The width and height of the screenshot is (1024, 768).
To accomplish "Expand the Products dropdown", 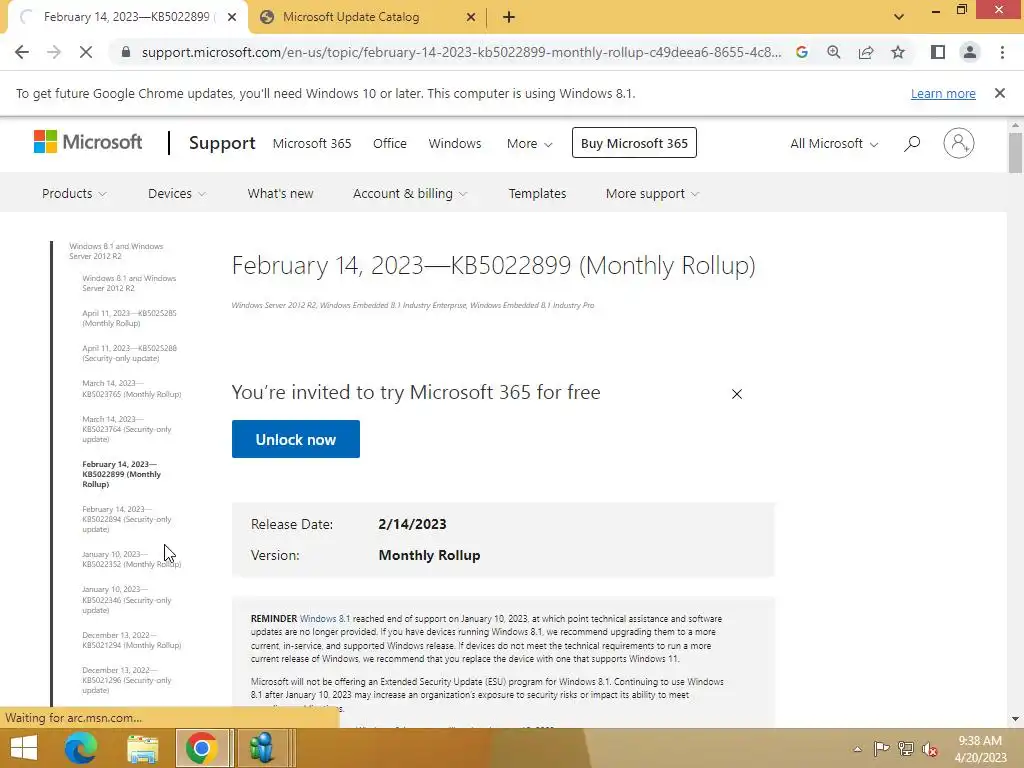I will (74, 193).
